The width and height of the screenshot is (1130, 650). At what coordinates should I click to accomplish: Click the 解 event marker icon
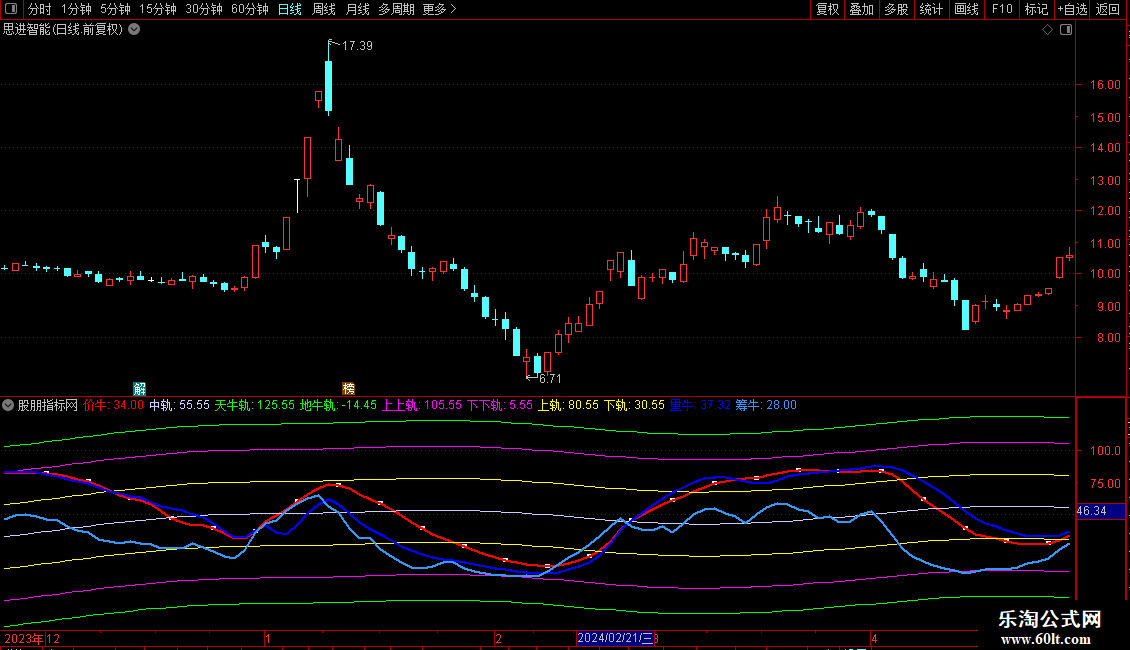pos(140,388)
